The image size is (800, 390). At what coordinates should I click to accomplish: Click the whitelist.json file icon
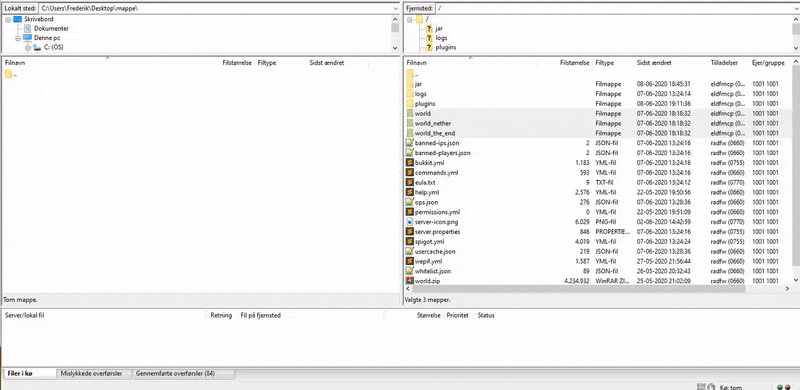point(409,271)
